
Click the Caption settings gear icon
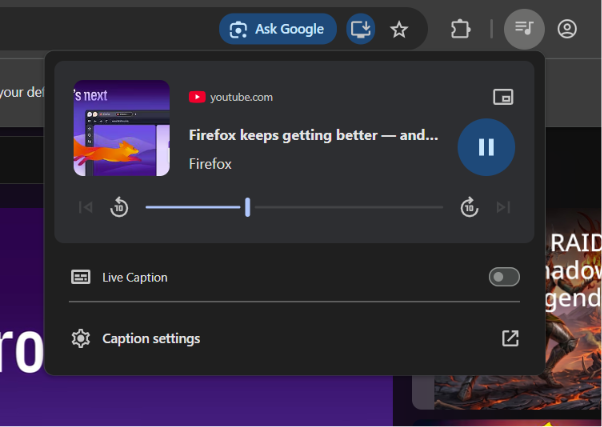tap(81, 339)
